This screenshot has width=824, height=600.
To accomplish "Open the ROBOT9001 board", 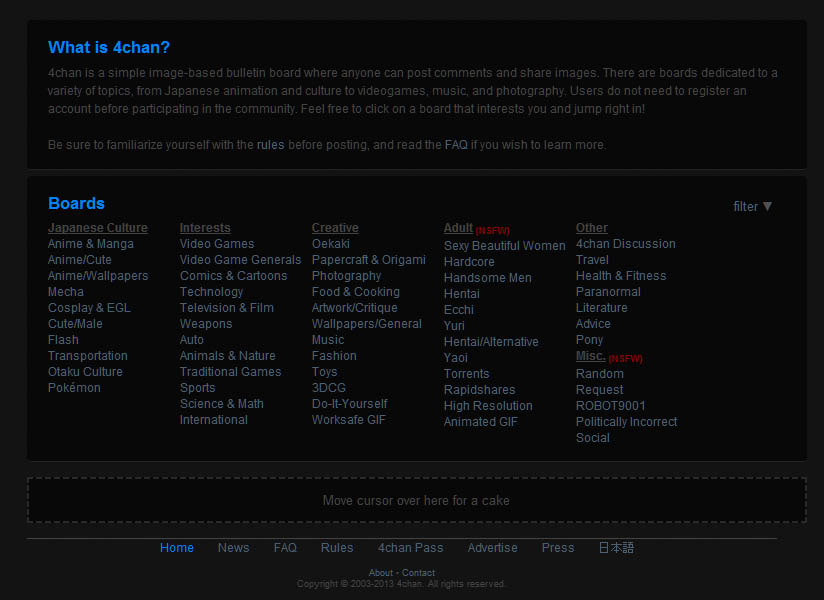I will (610, 406).
